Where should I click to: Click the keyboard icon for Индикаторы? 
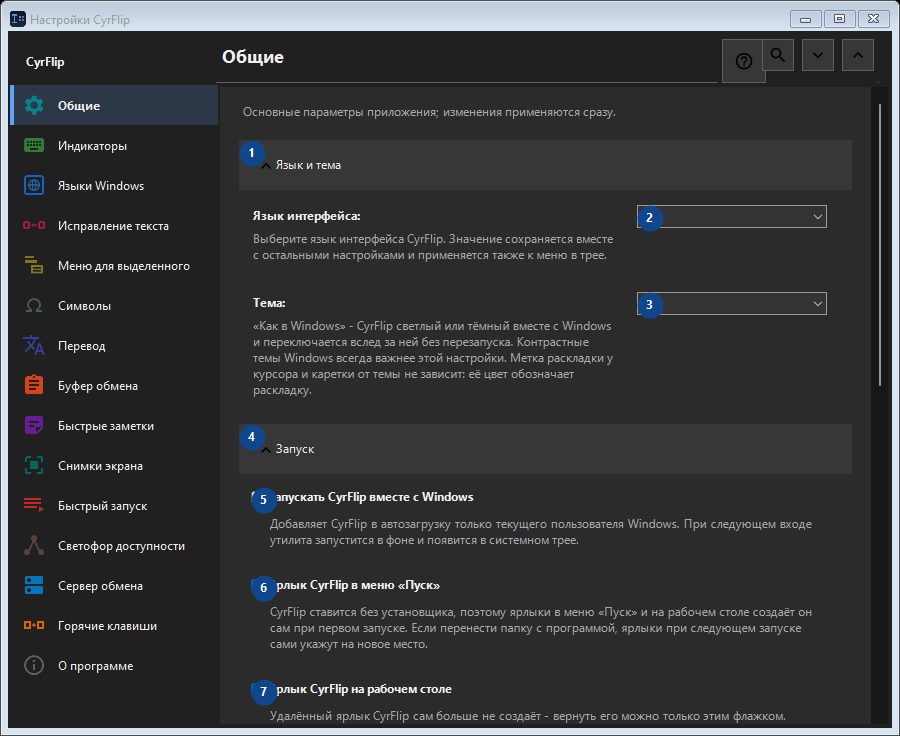(34, 145)
